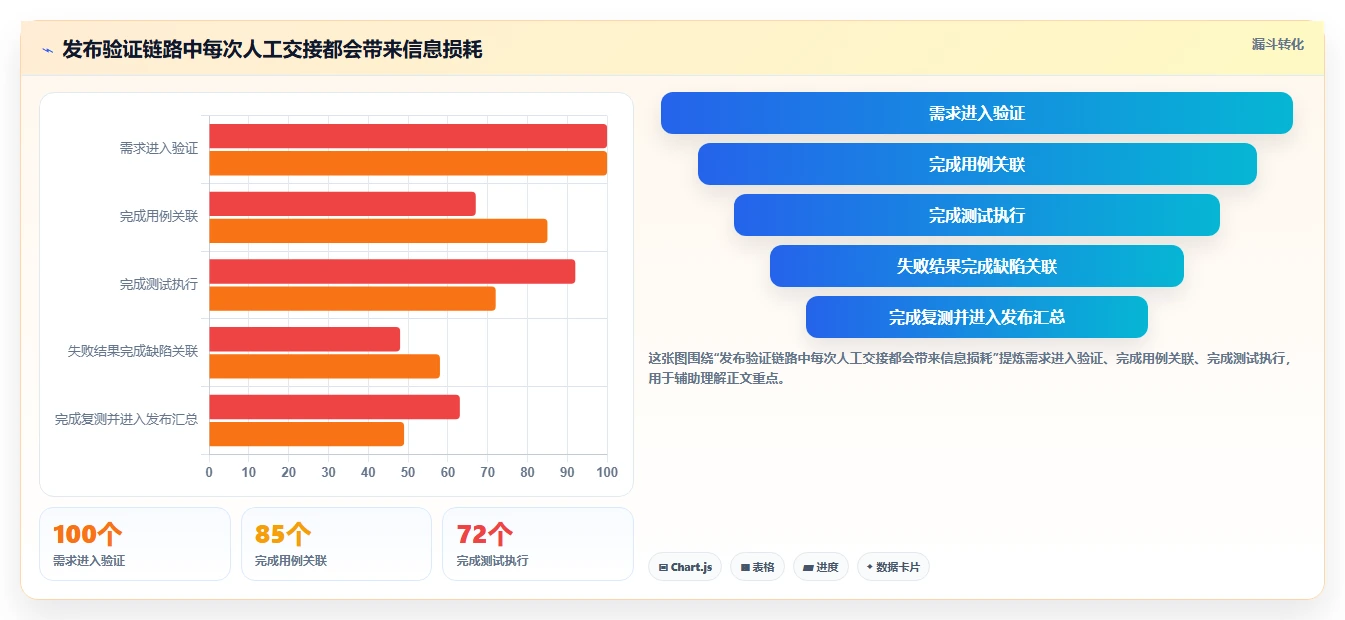This screenshot has height=620, width=1345.
Task: Click the x-axis tick label 30
Action: click(x=328, y=472)
